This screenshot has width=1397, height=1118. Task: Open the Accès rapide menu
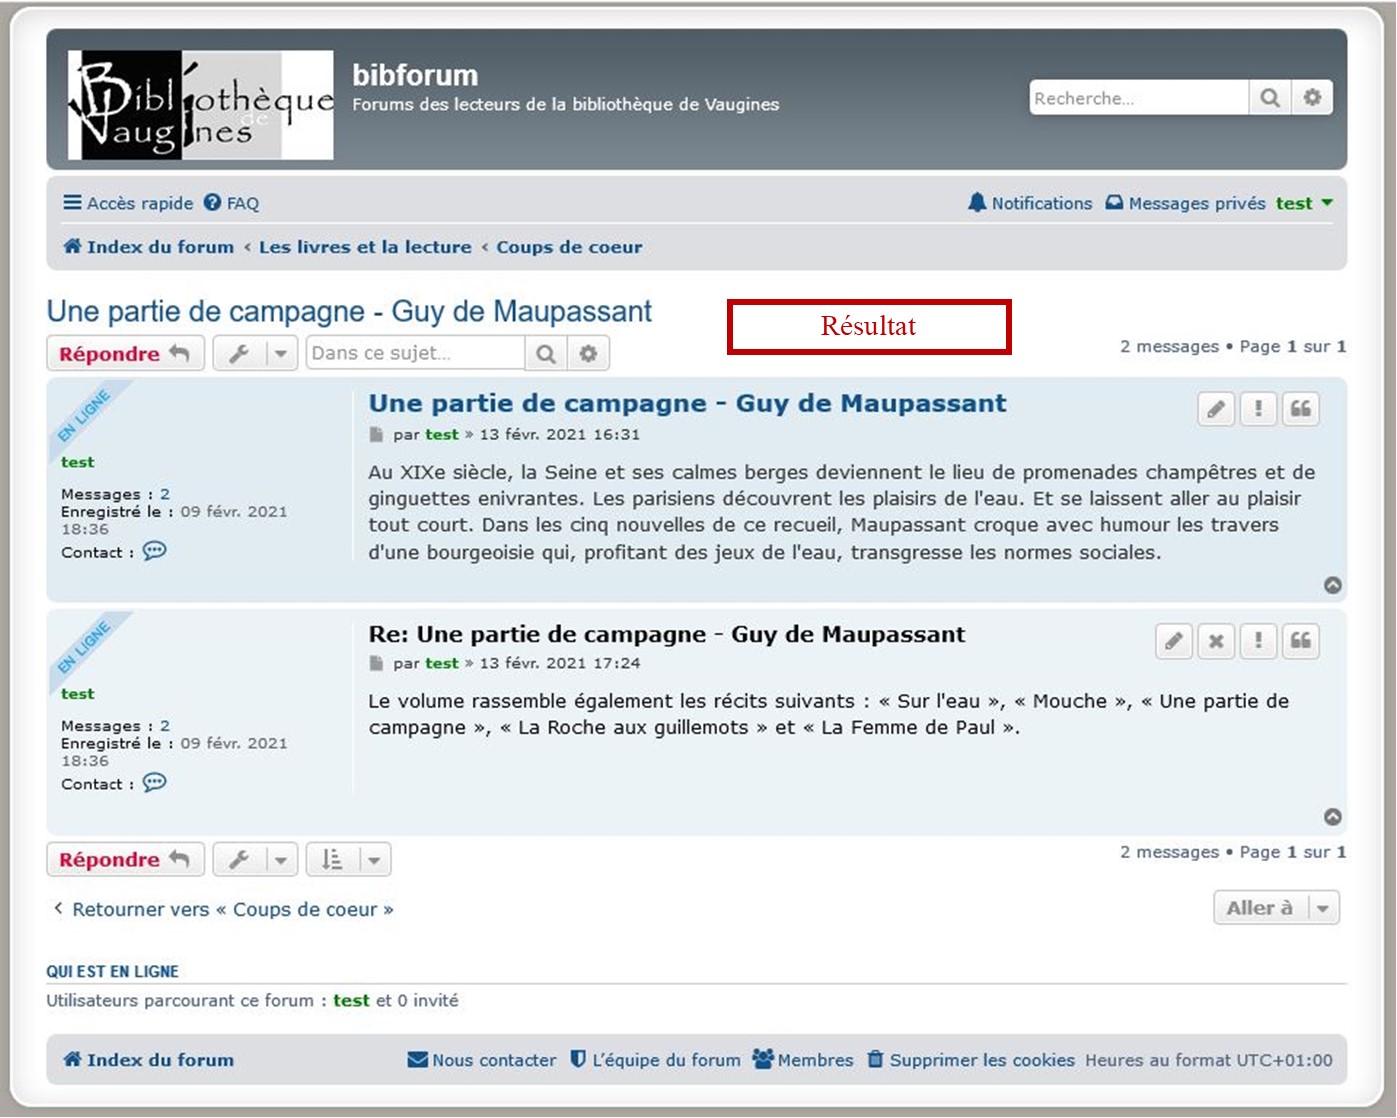[128, 203]
